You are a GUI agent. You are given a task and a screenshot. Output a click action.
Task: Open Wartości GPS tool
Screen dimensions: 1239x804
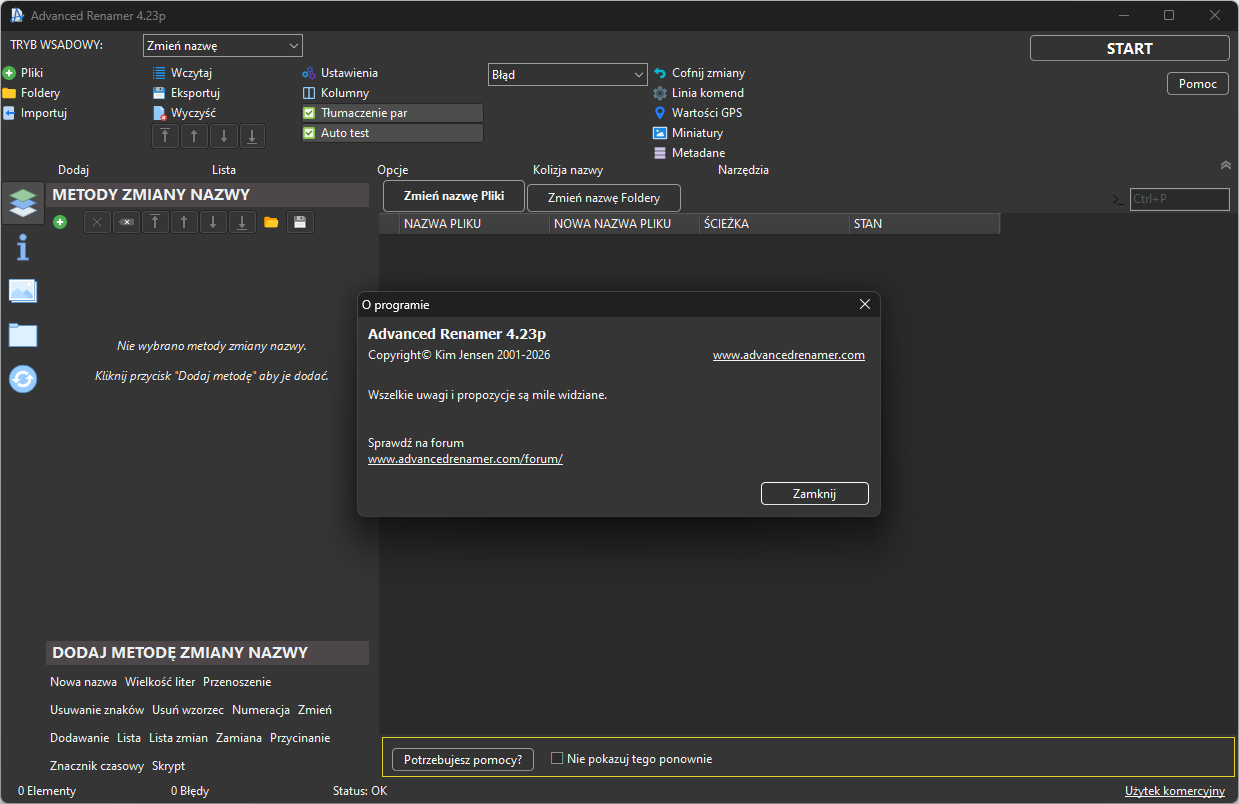698,113
